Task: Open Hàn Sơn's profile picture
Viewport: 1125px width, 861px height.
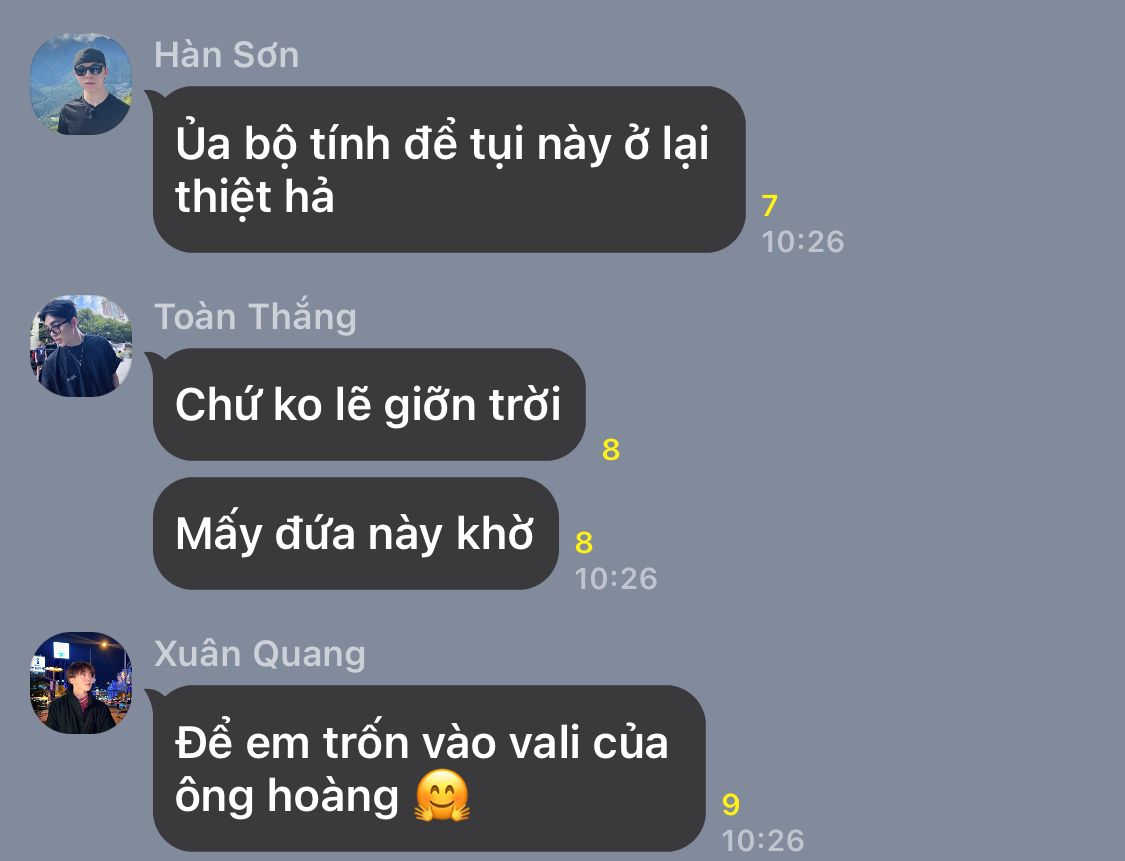Action: tap(80, 84)
